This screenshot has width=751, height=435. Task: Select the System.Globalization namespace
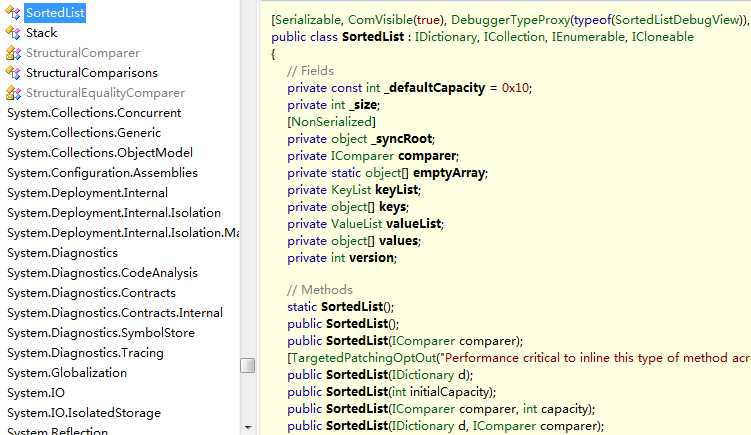pos(67,373)
